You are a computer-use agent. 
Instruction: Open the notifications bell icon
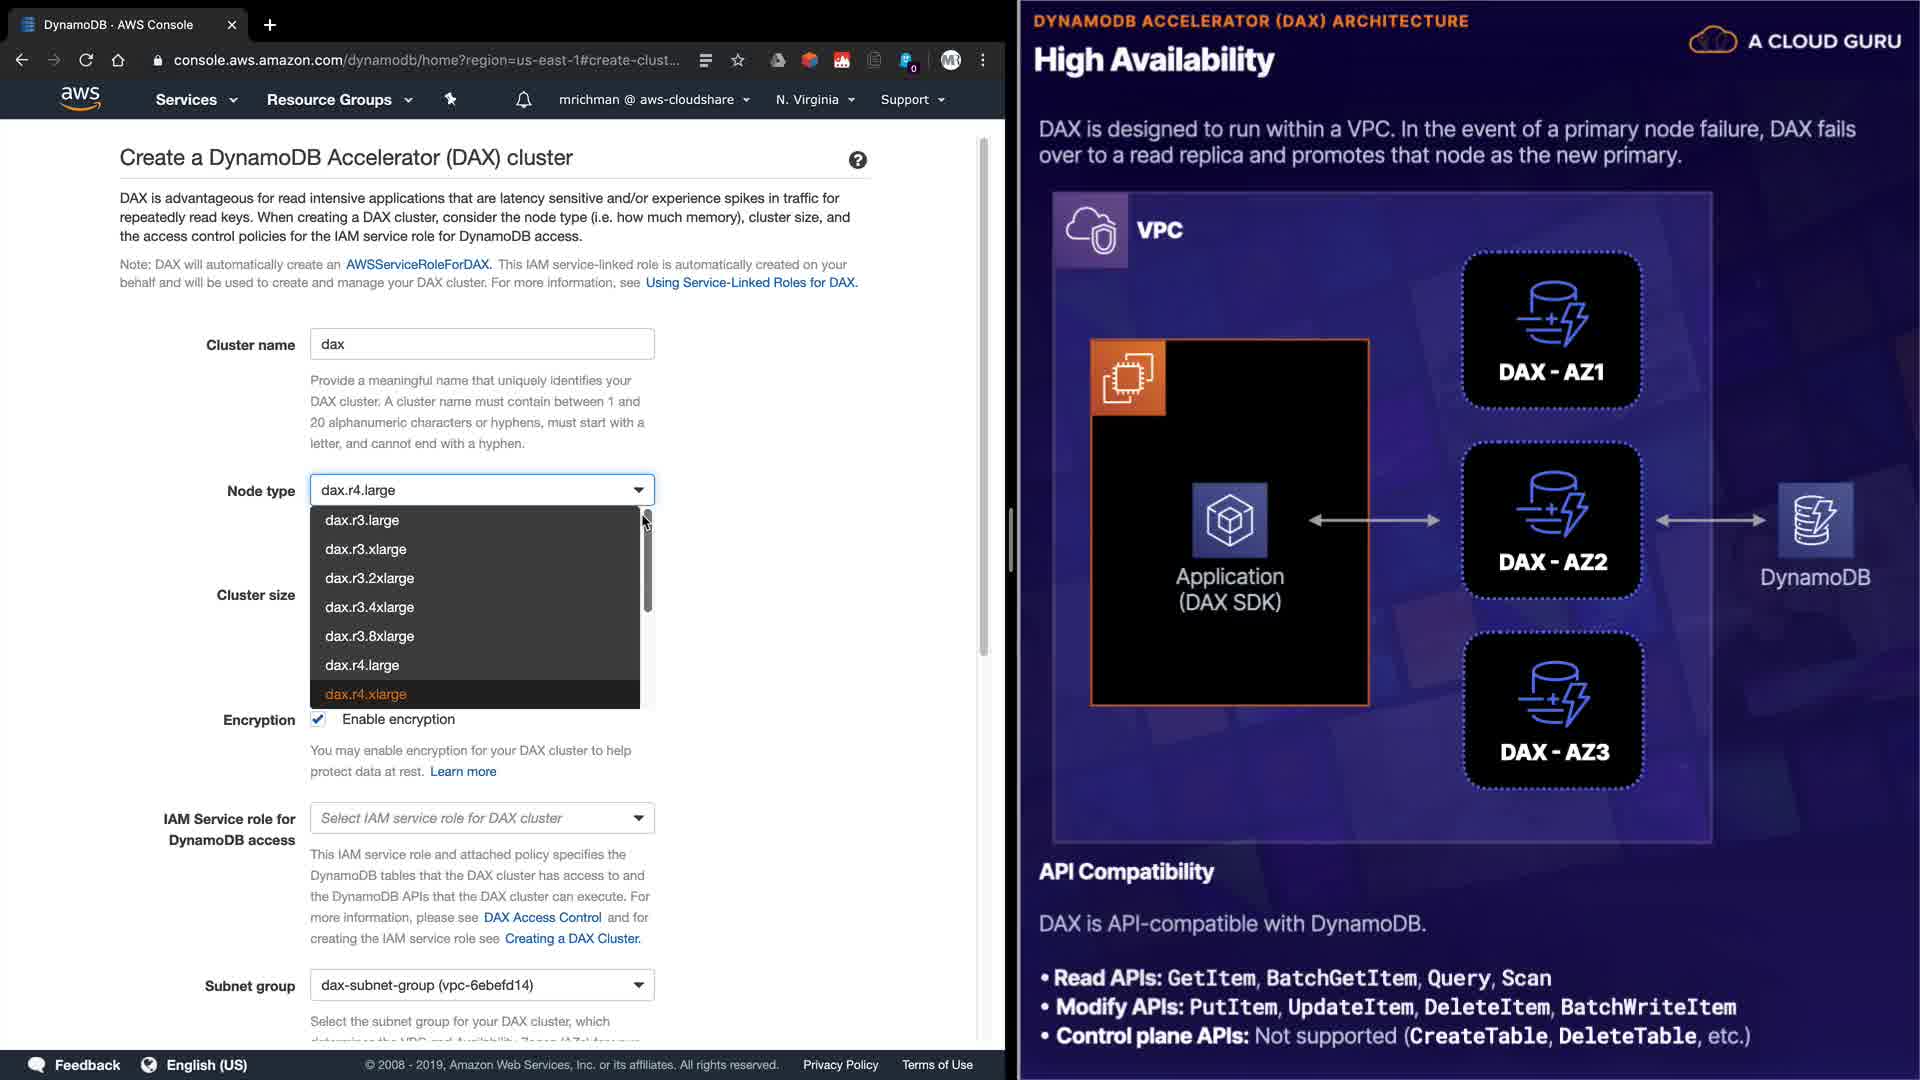[x=523, y=100]
